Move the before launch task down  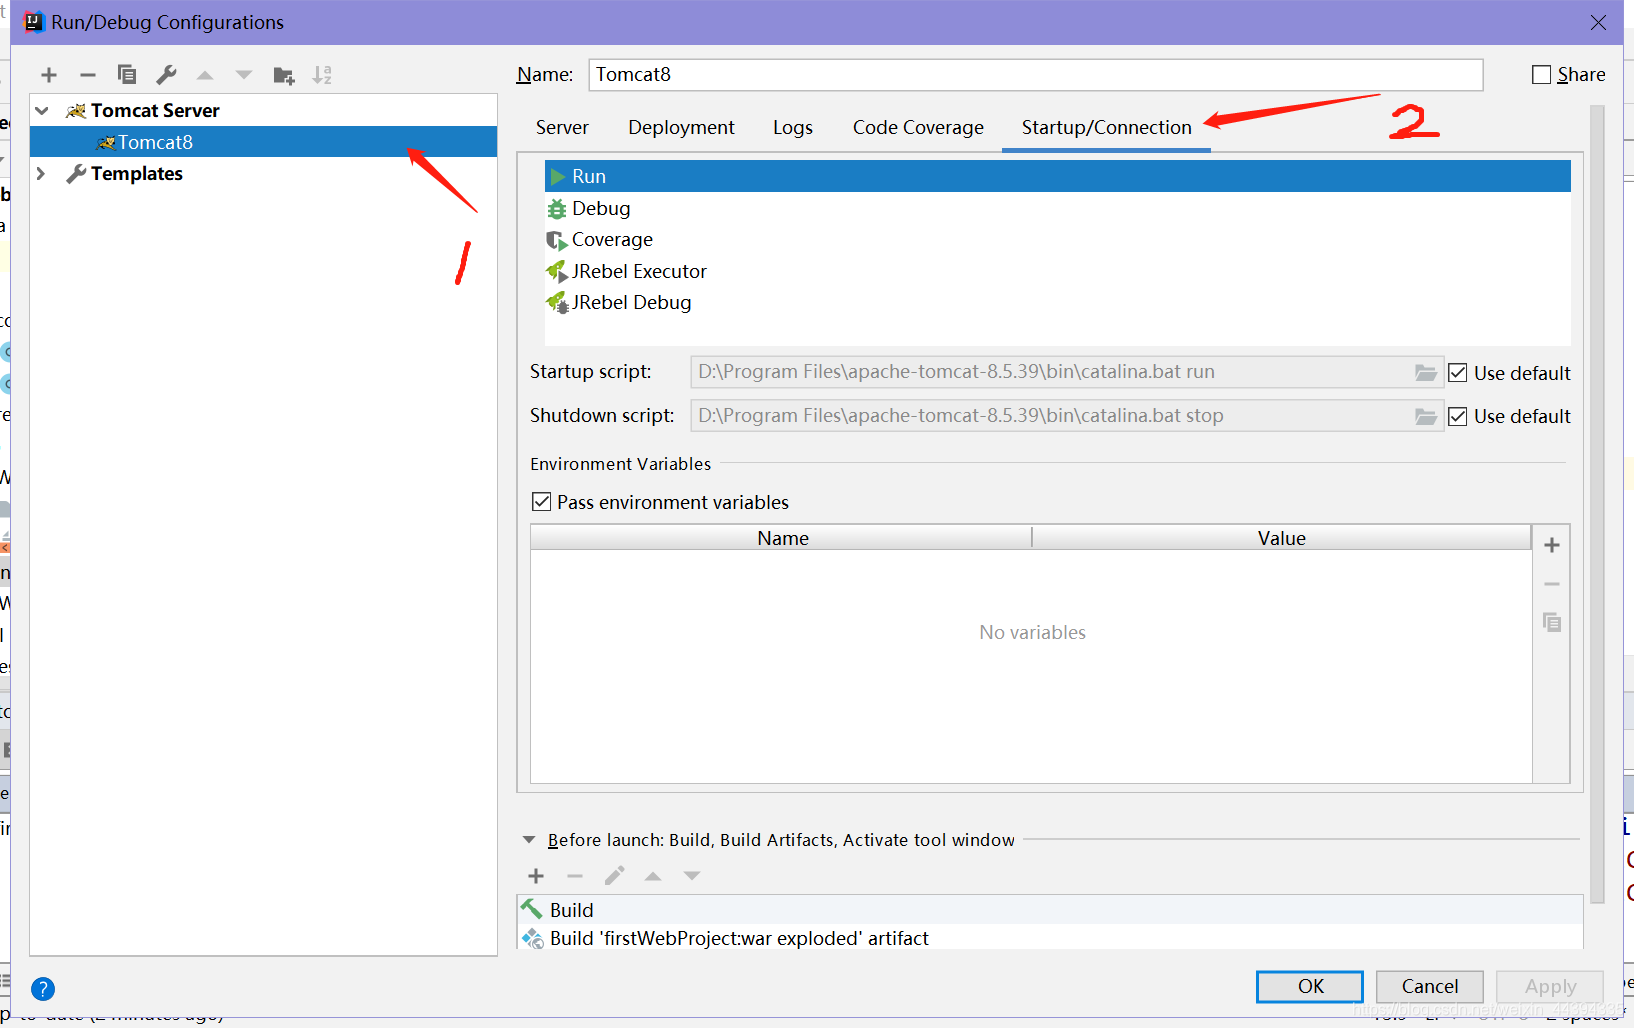coord(692,876)
